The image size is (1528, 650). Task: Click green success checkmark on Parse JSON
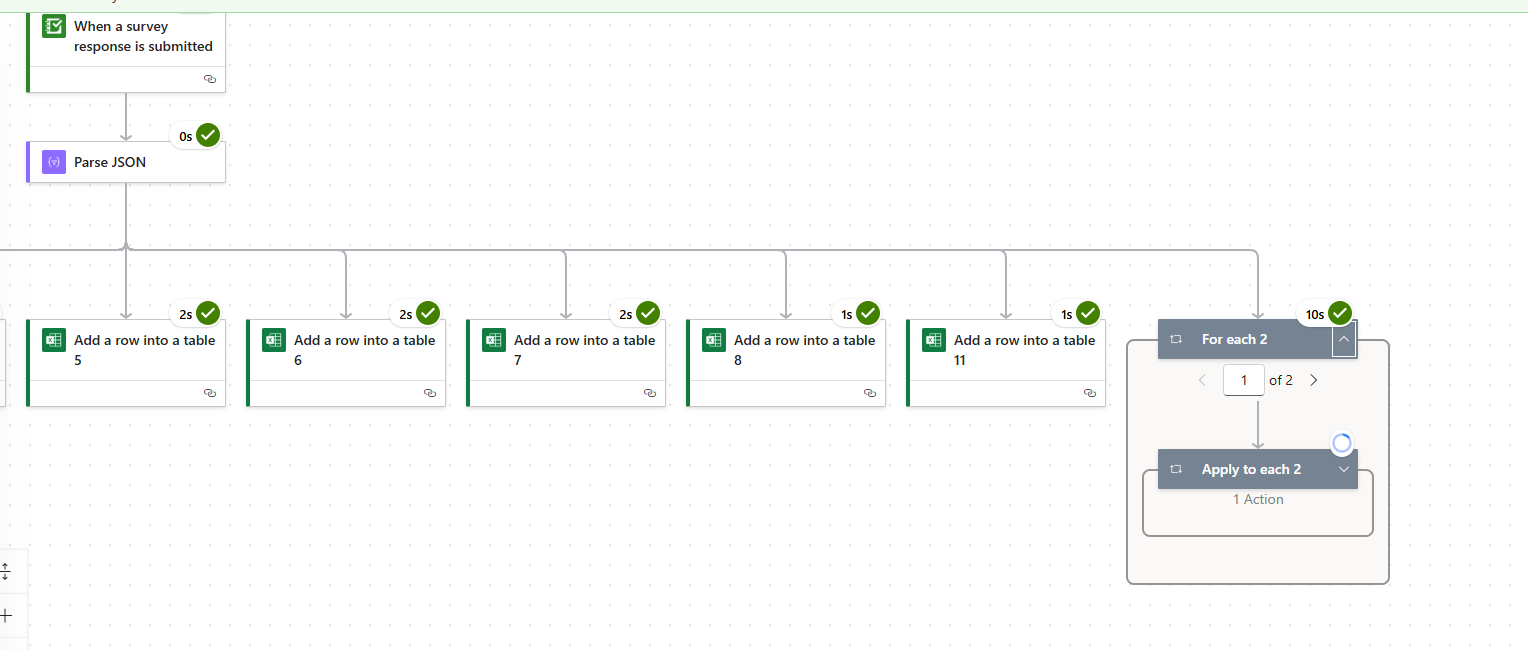pos(208,135)
